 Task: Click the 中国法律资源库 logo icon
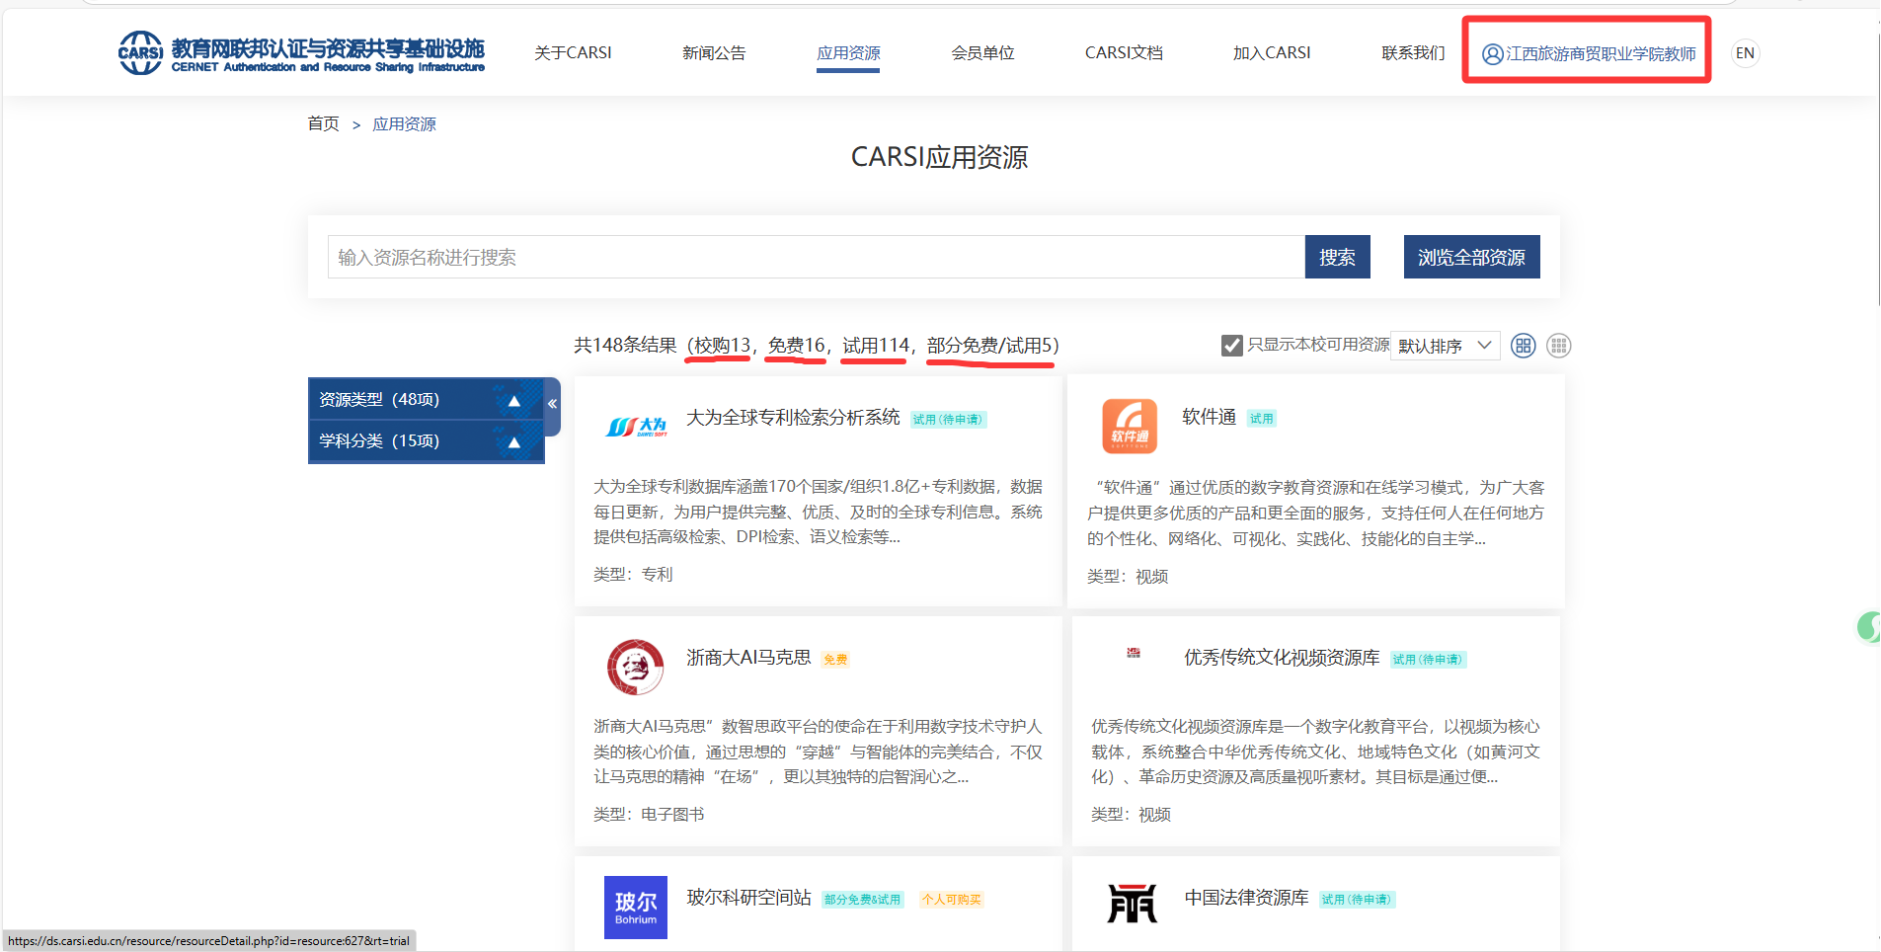(x=1132, y=903)
